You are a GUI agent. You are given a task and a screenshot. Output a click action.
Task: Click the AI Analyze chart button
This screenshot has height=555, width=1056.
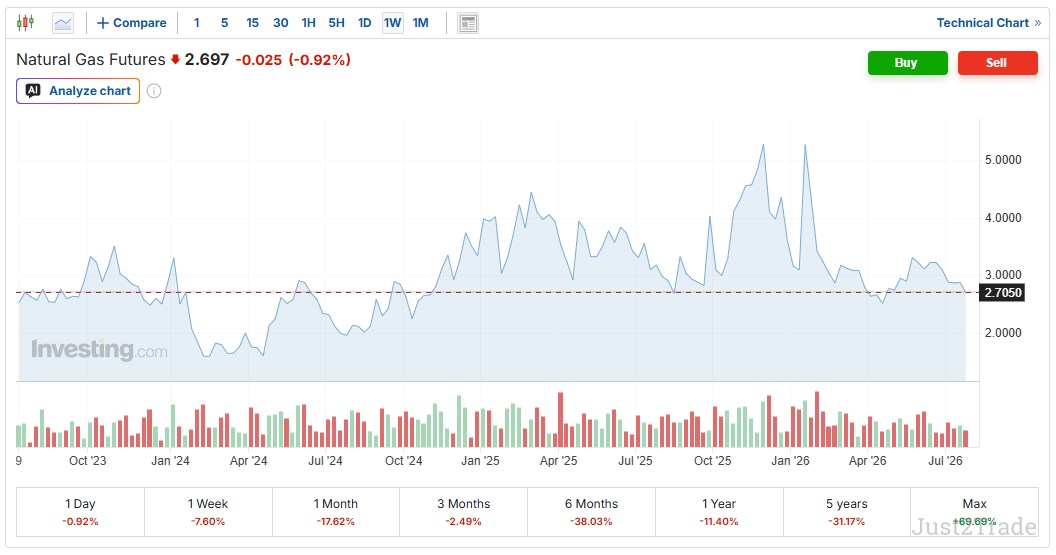[78, 91]
